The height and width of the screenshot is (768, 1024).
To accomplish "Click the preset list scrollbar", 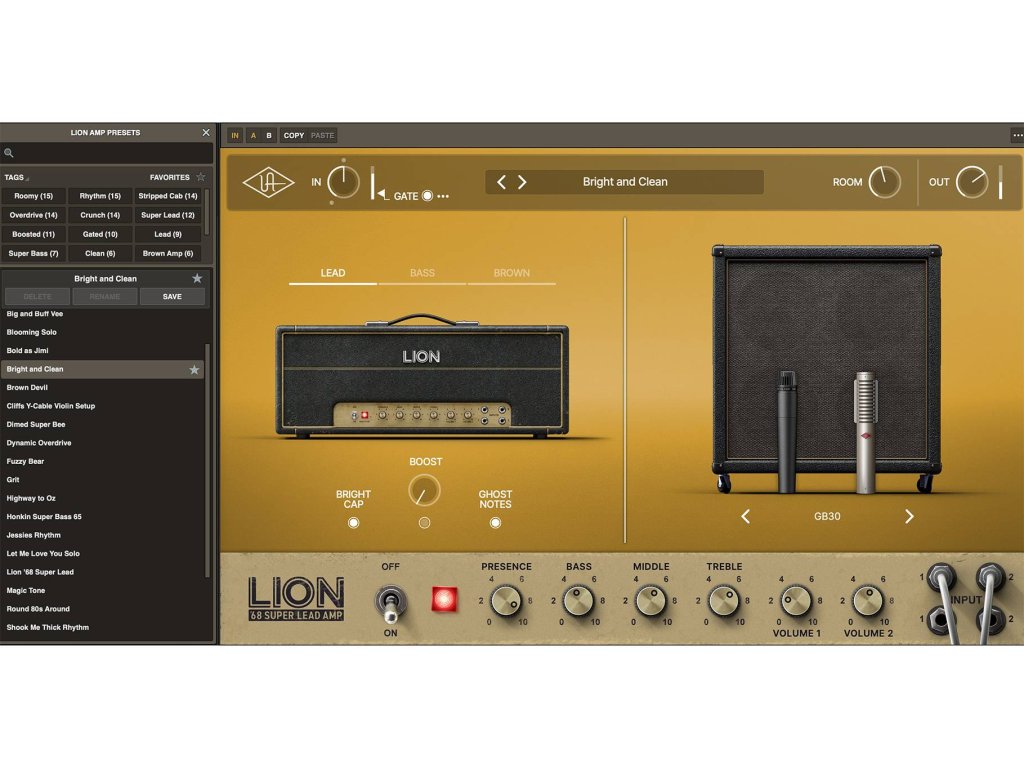I will pyautogui.click(x=208, y=460).
